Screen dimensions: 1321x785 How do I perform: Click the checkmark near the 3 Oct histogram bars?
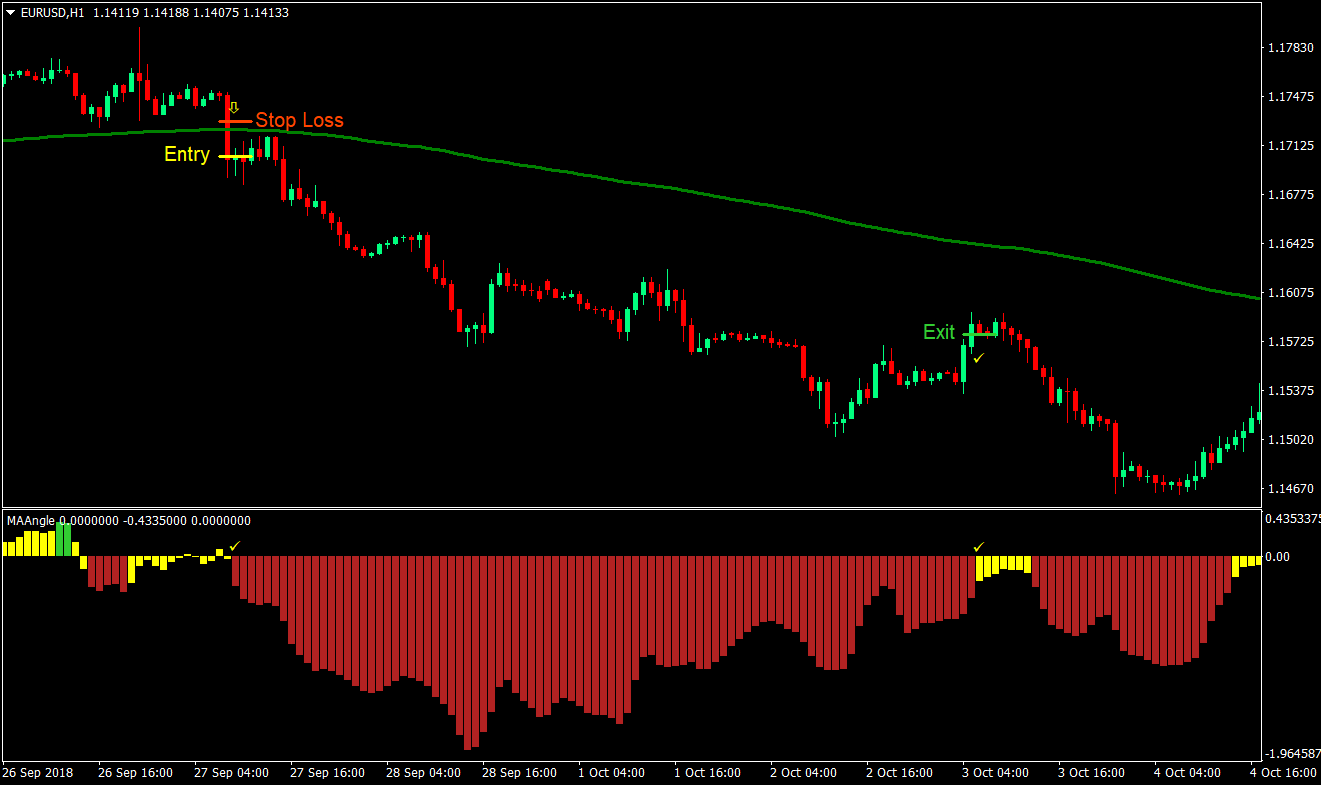pos(979,546)
